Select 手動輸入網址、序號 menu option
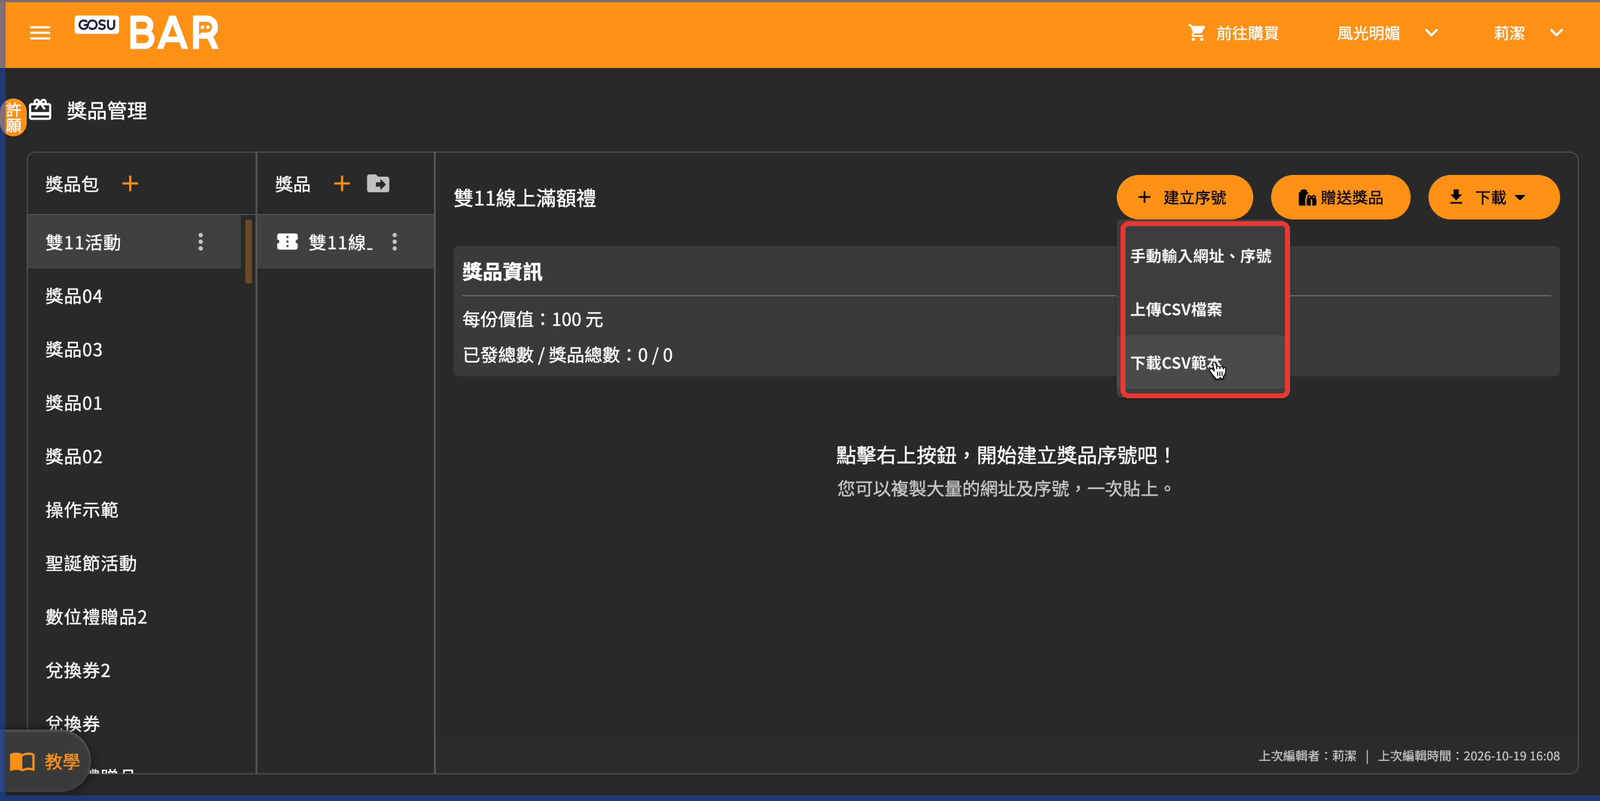The width and height of the screenshot is (1600, 801). pos(1204,256)
